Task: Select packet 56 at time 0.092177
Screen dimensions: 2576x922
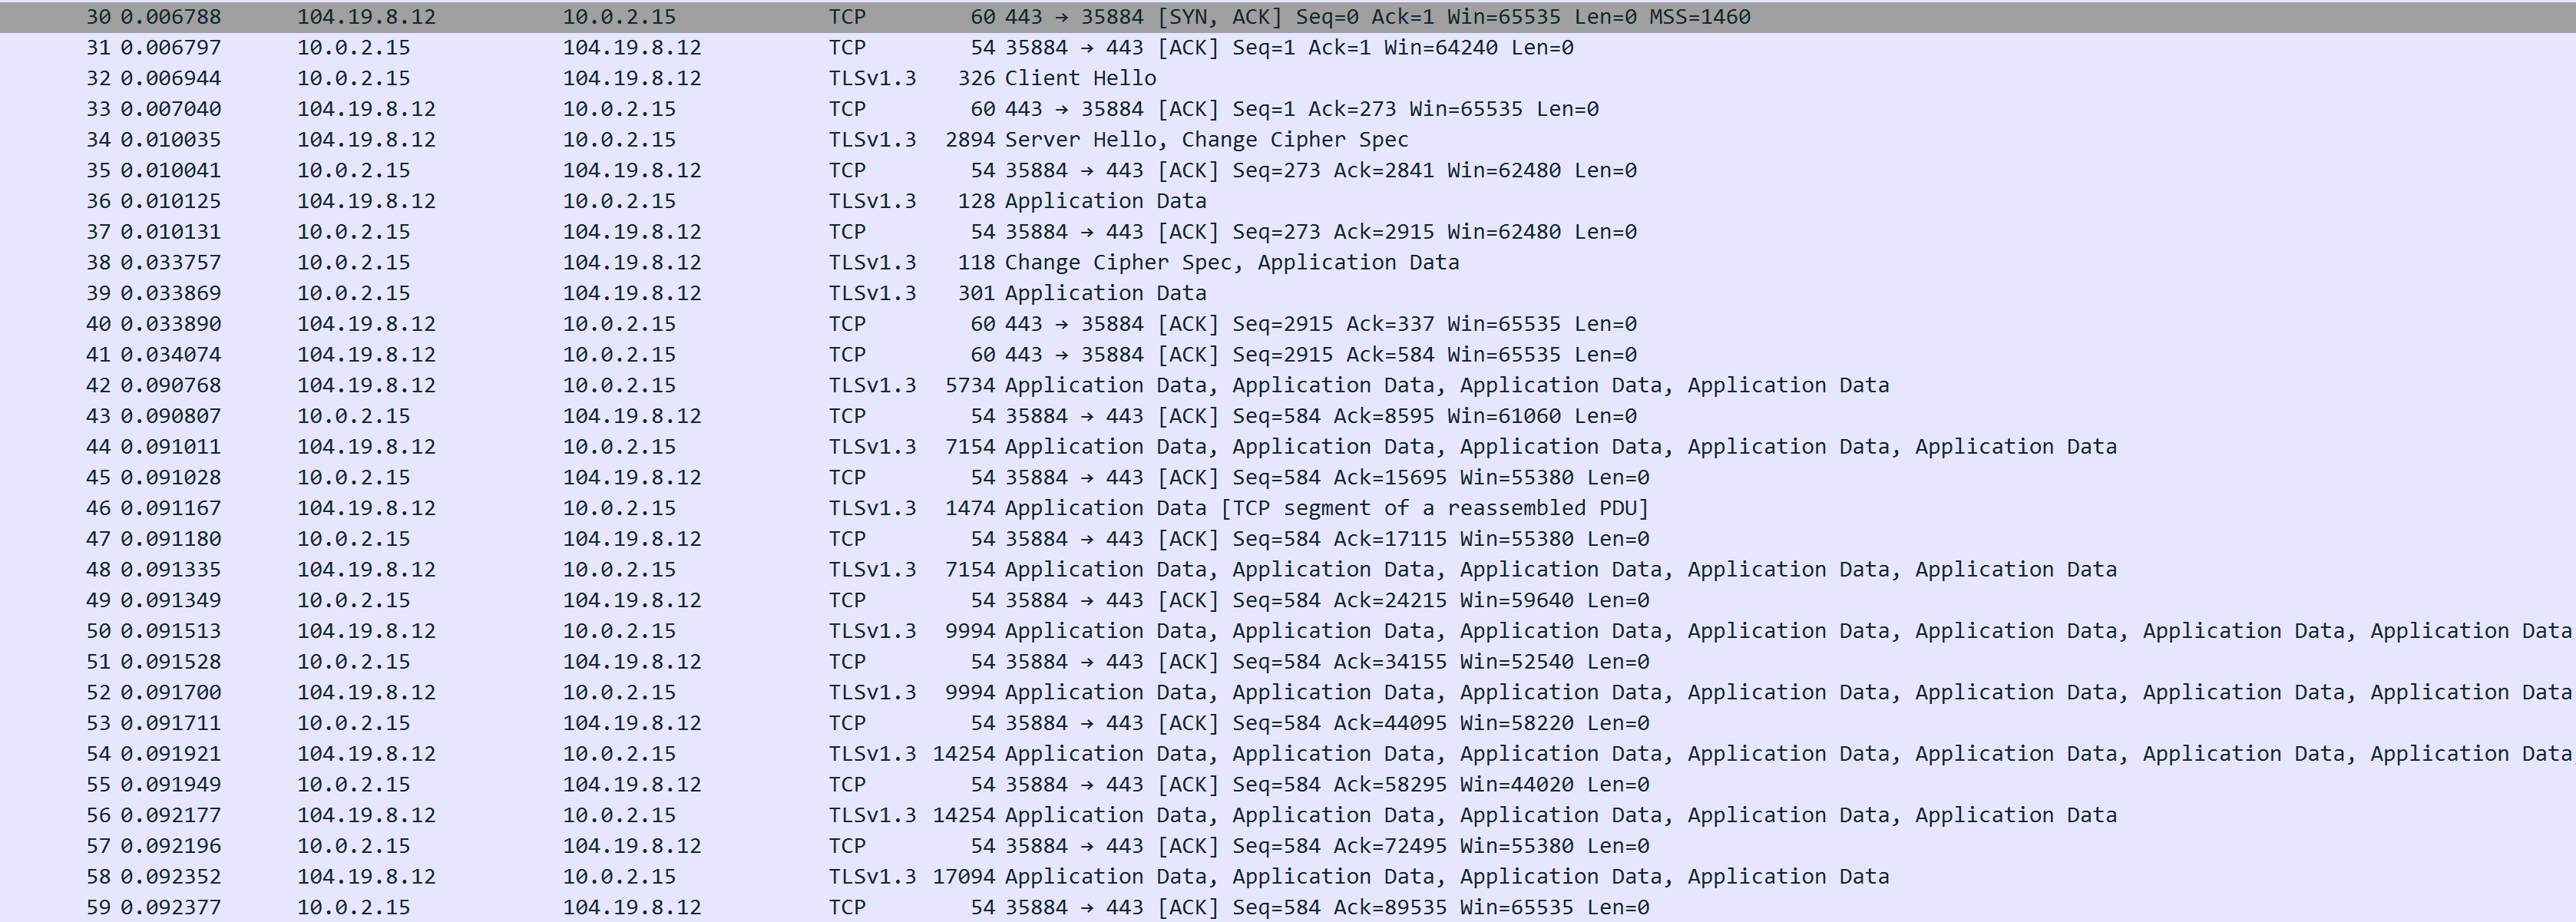Action: 1288,815
